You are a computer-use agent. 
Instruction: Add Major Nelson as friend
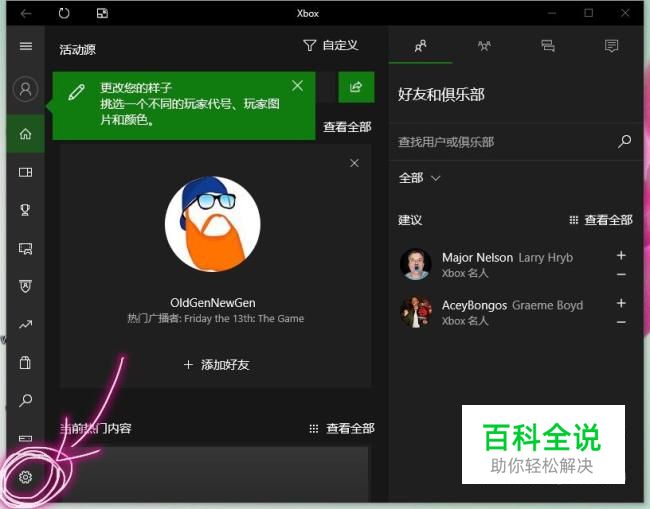coord(621,255)
